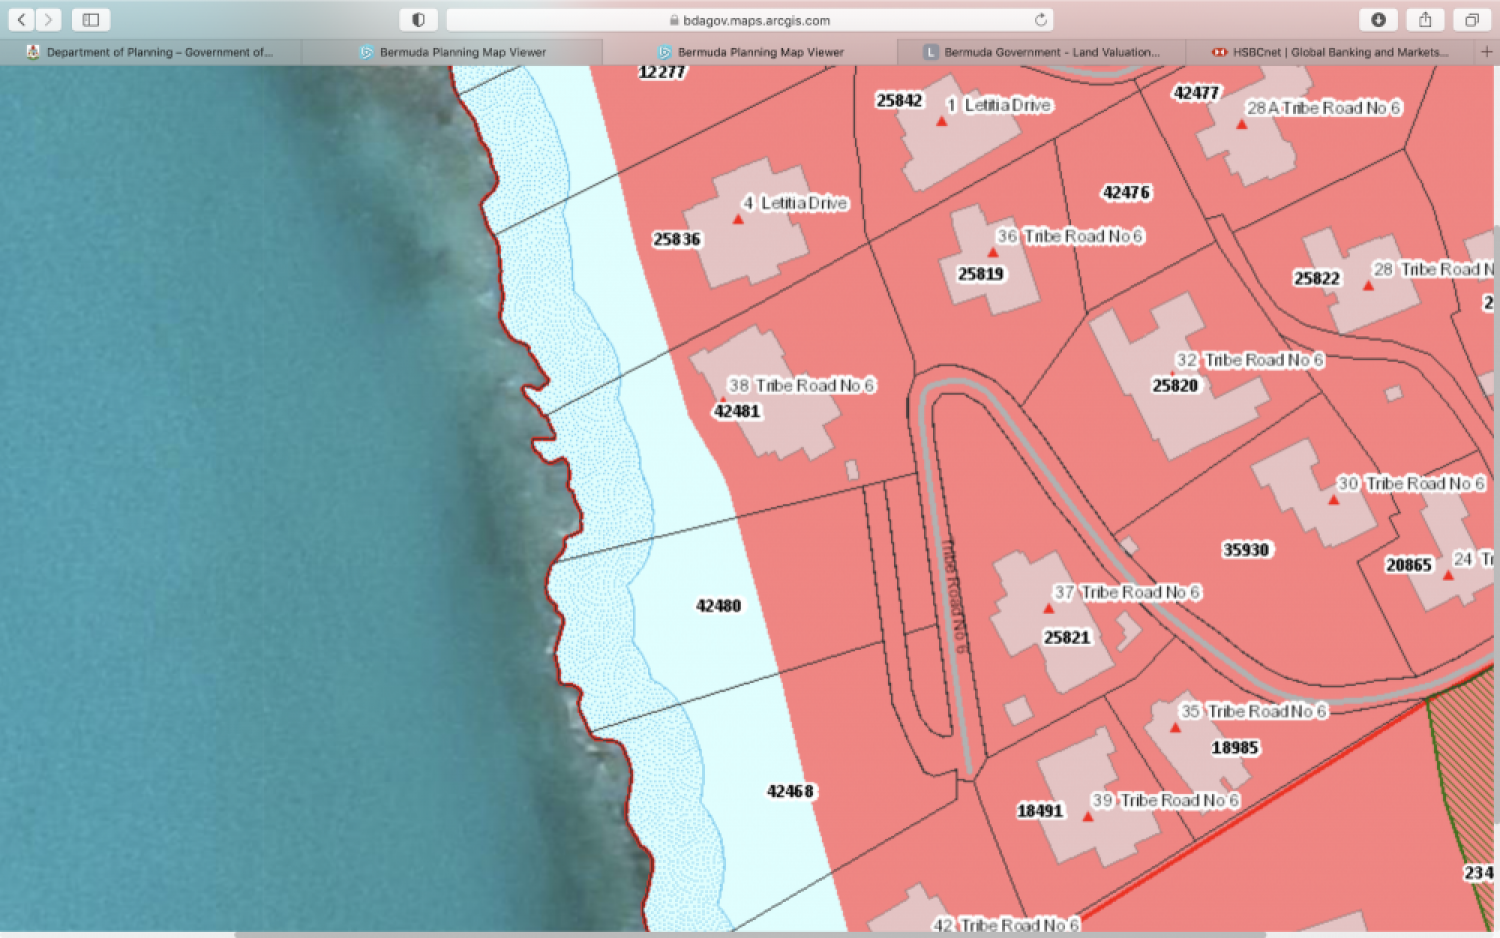Click the horizontal scrollbar at the bottom
The image size is (1500, 938).
coord(750,934)
